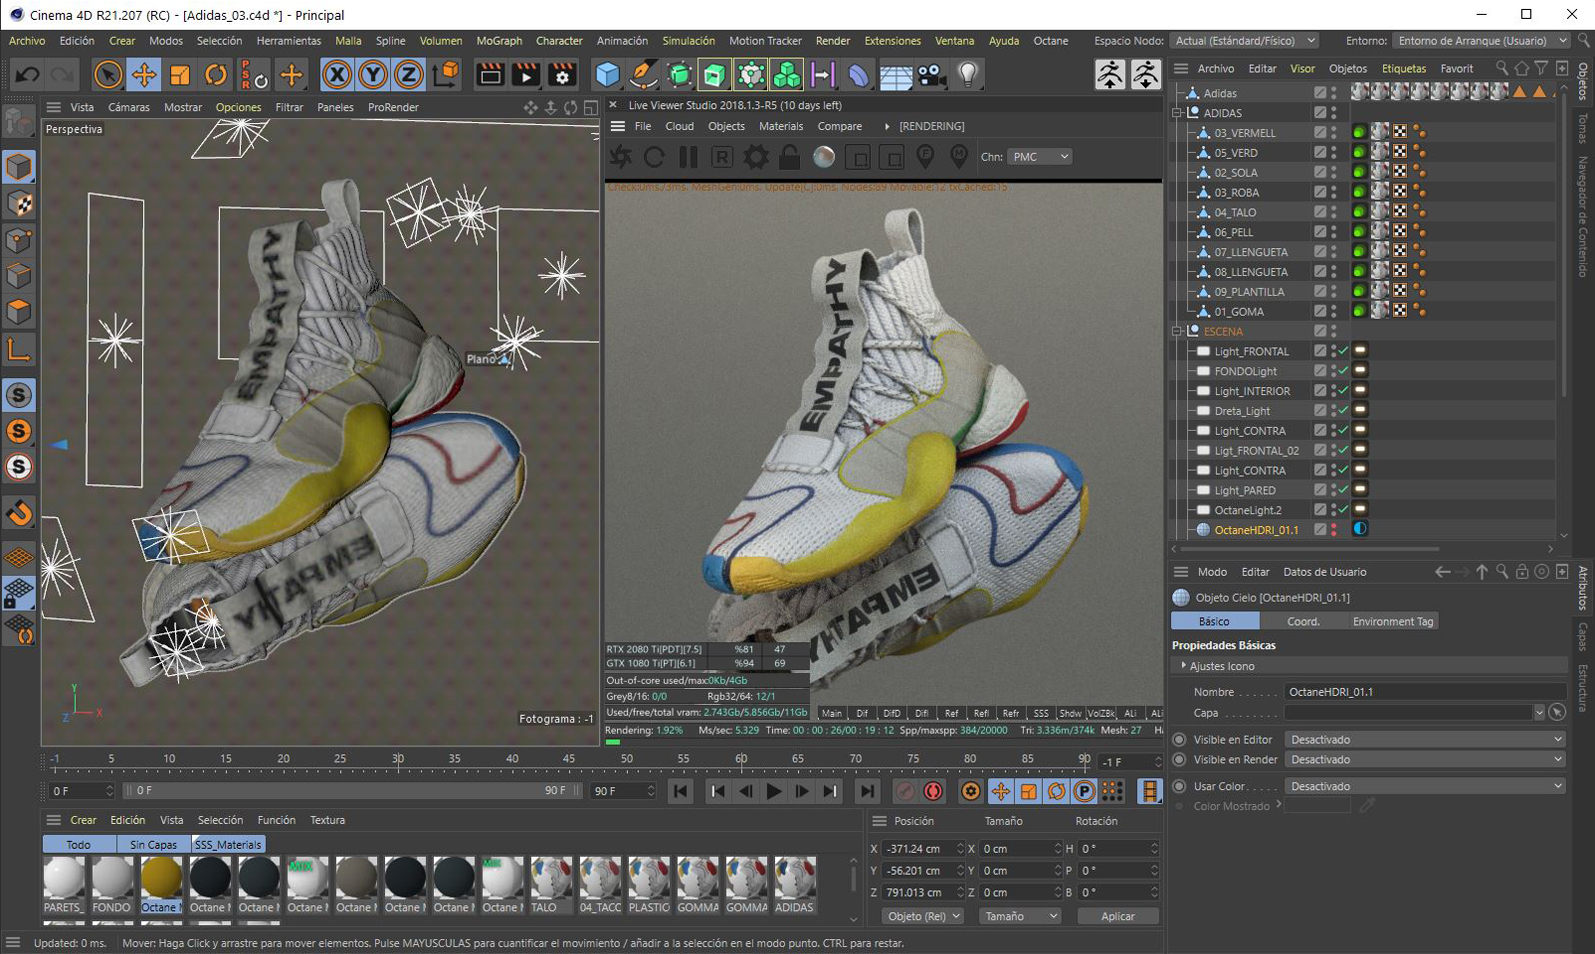The width and height of the screenshot is (1595, 954).
Task: Open Visible en Editor dropdown
Action: (1424, 739)
